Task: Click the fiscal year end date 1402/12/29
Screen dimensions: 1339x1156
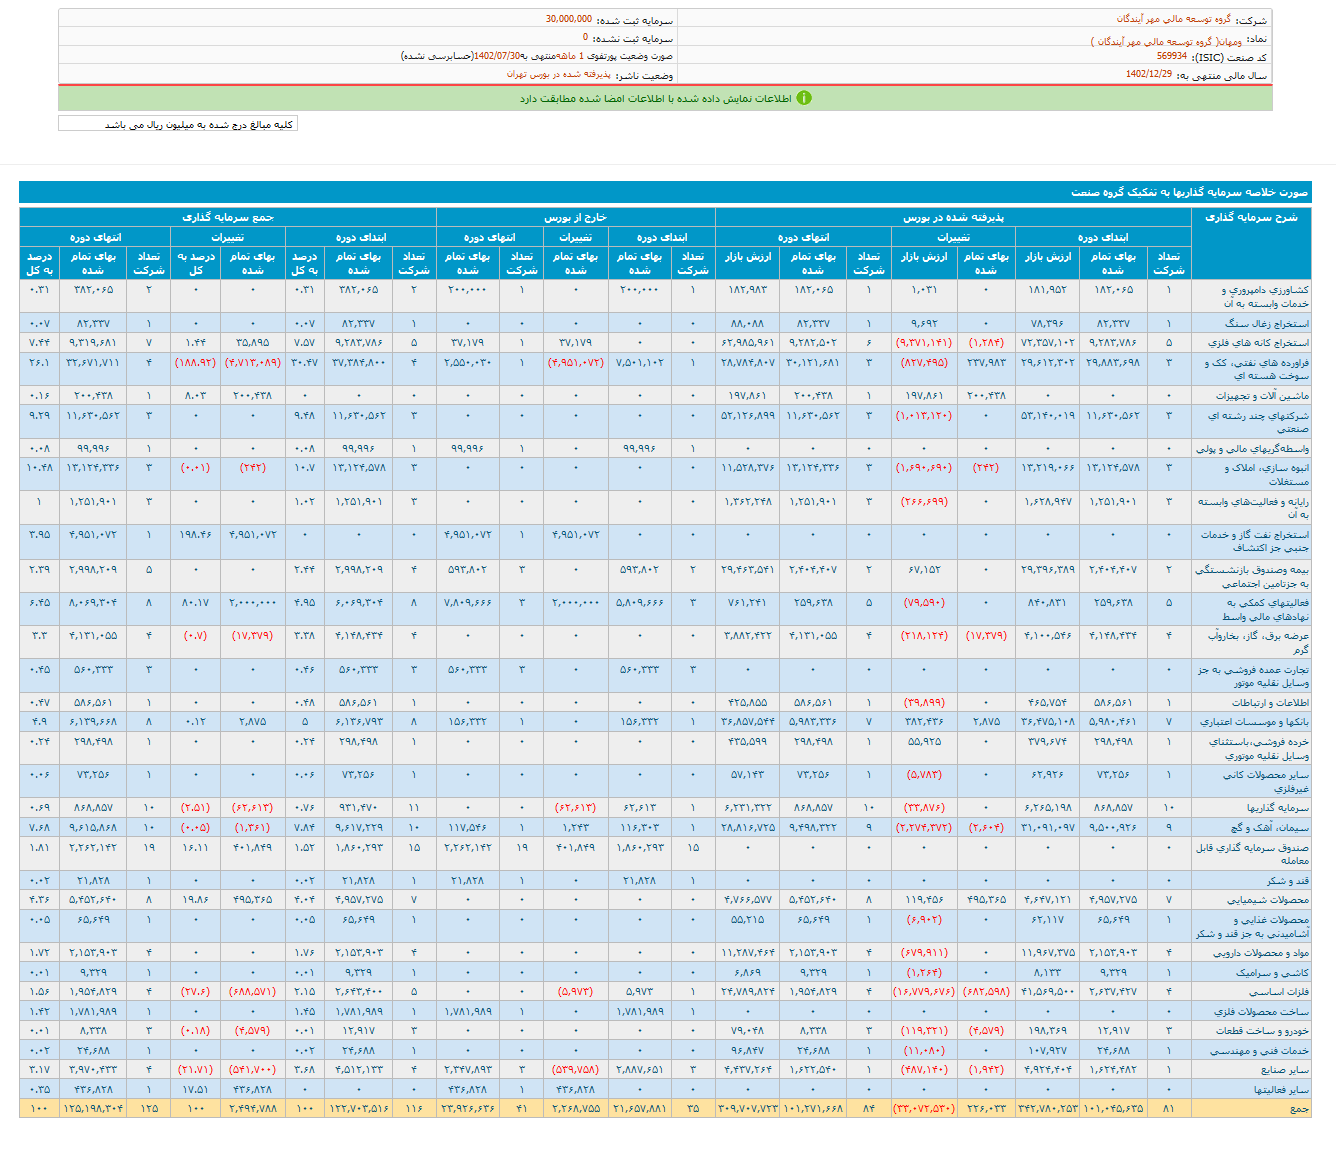Action: tap(1148, 74)
